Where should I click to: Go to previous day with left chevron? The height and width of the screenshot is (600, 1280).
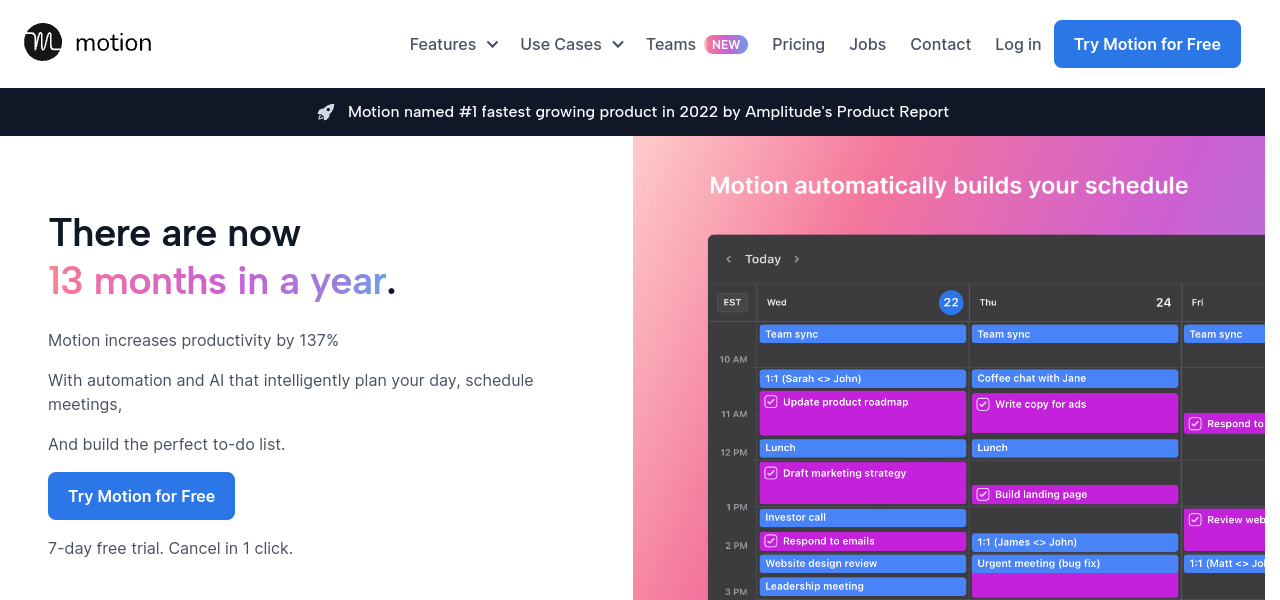(729, 259)
